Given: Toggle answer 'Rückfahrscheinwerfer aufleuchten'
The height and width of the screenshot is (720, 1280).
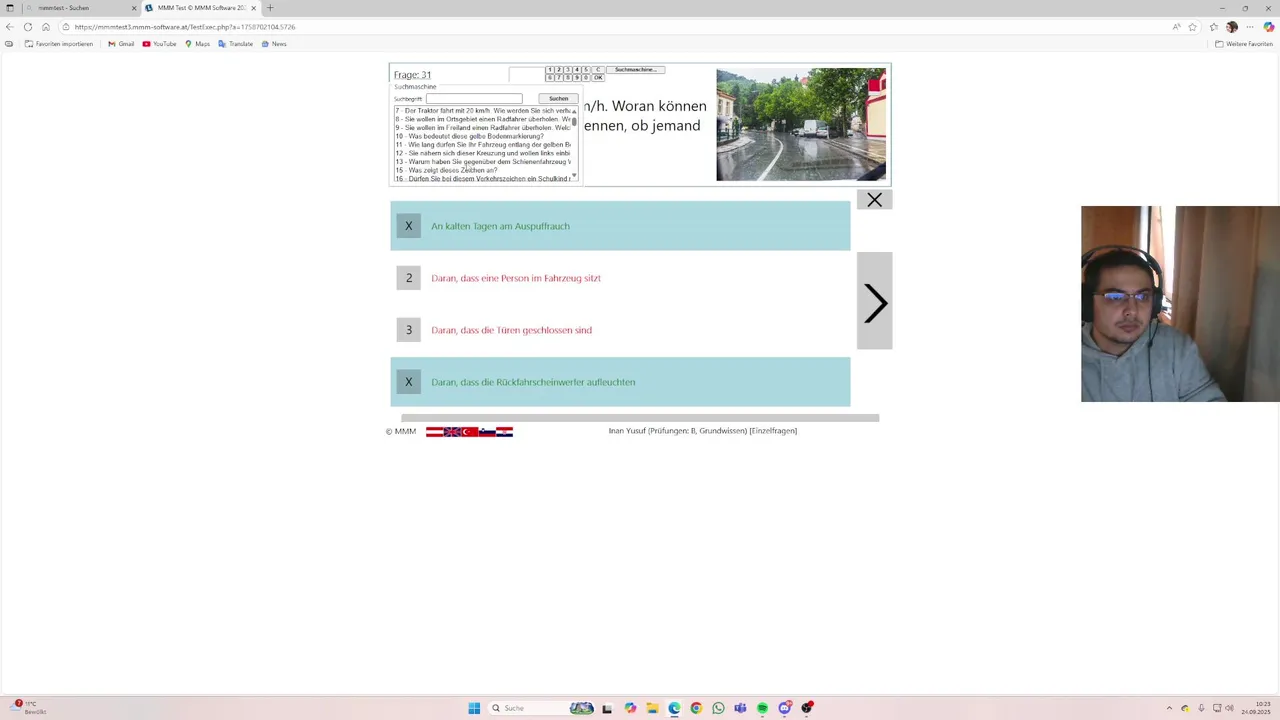Looking at the screenshot, I should pyautogui.click(x=620, y=382).
